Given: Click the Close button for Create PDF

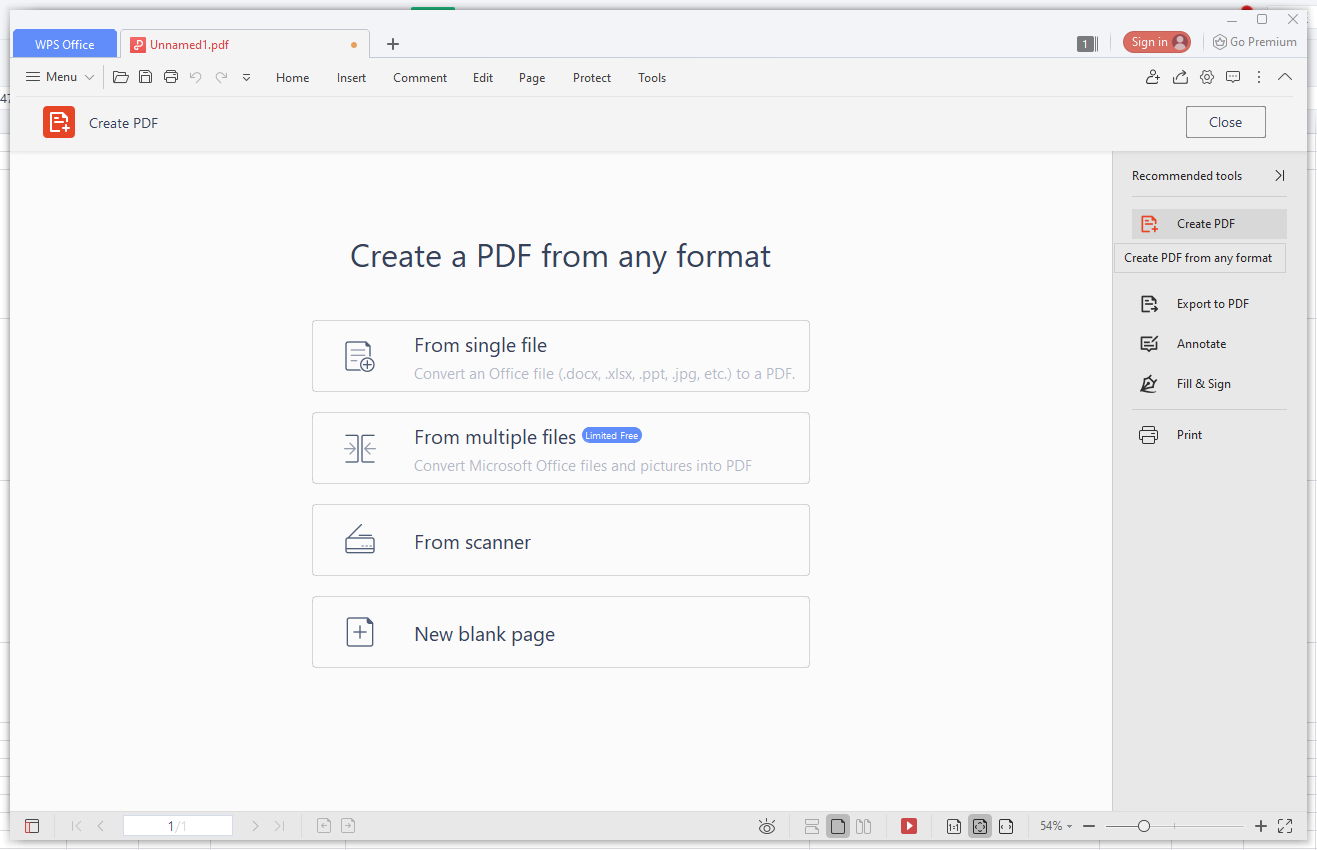Looking at the screenshot, I should pyautogui.click(x=1225, y=122).
